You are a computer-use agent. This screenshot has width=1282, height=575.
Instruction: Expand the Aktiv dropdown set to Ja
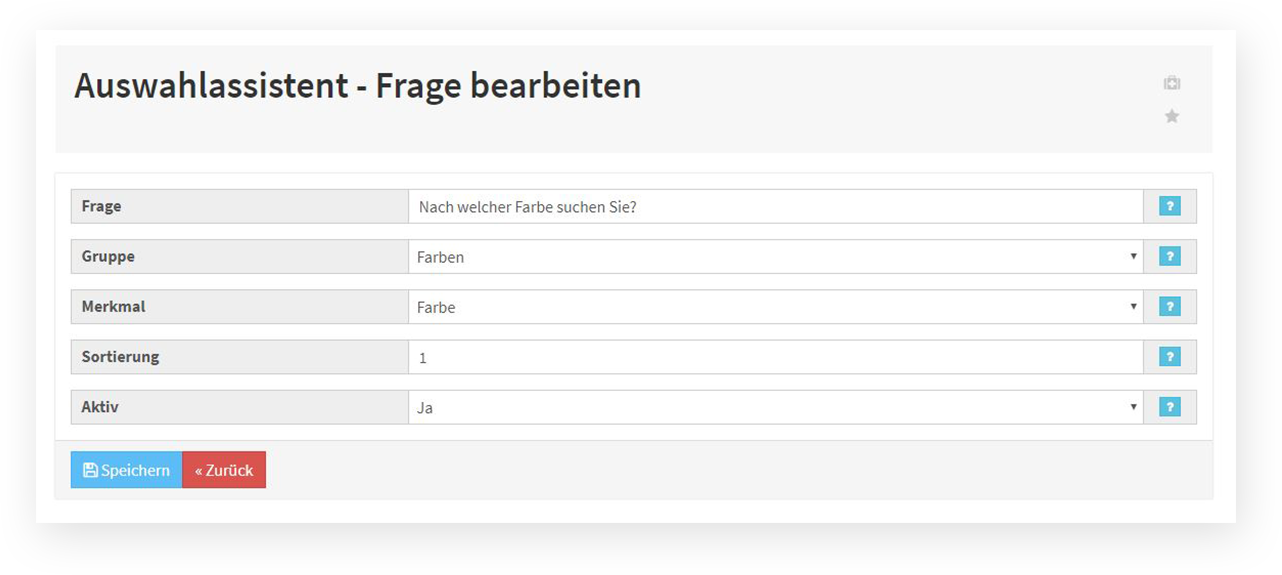[x=776, y=407]
